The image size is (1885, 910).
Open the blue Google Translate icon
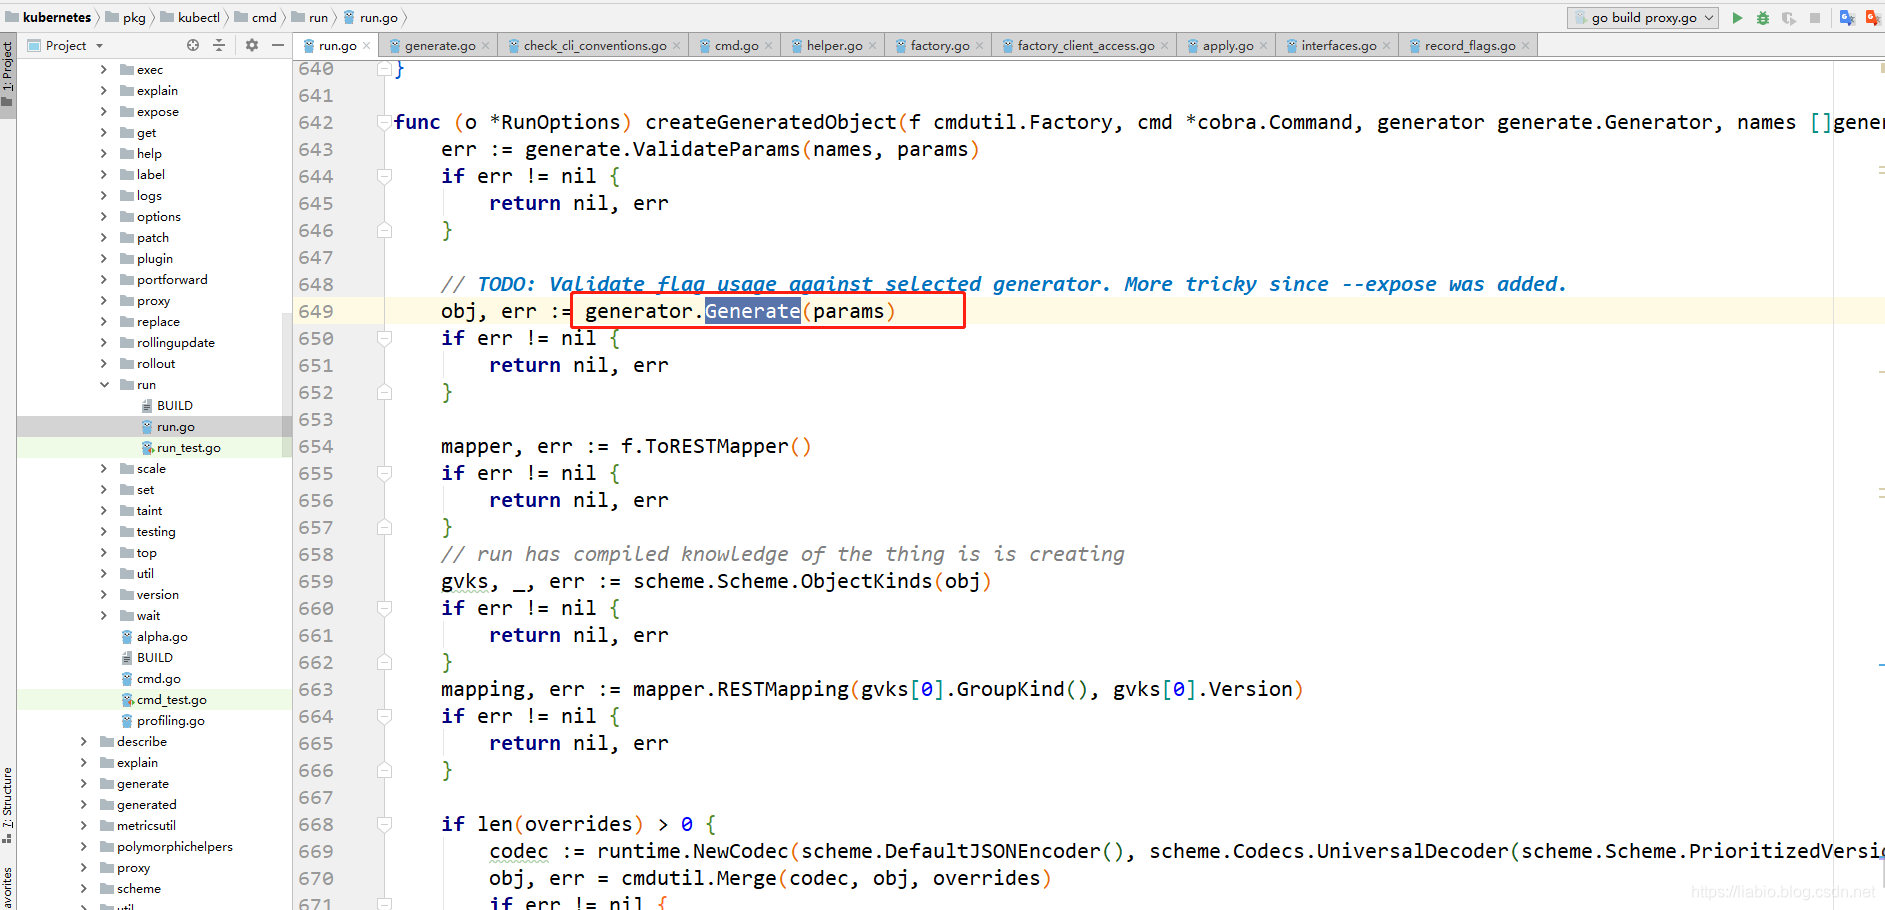coord(1847,18)
